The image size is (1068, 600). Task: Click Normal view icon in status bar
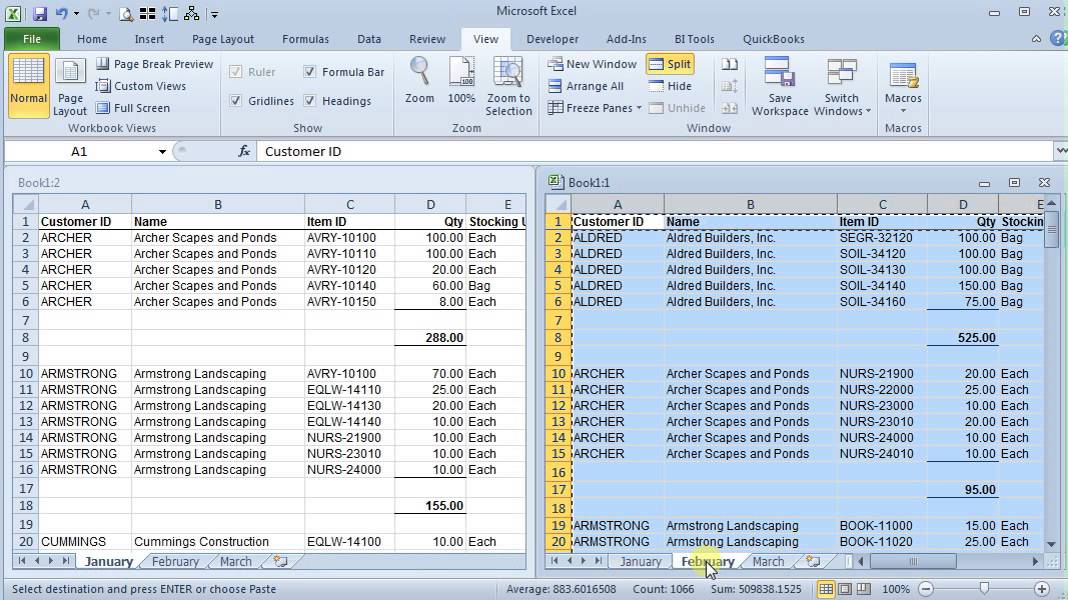(826, 589)
